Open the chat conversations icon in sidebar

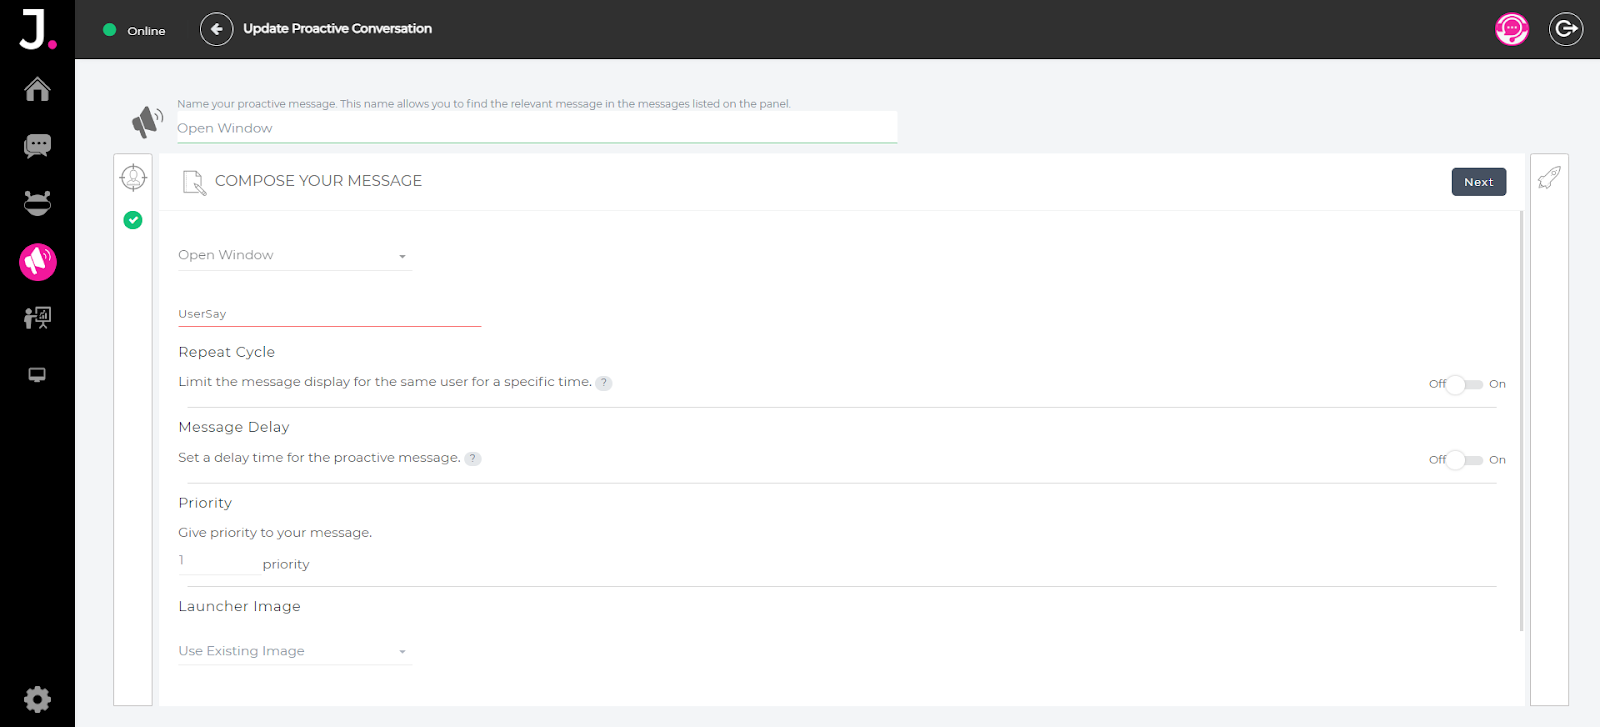(x=37, y=146)
